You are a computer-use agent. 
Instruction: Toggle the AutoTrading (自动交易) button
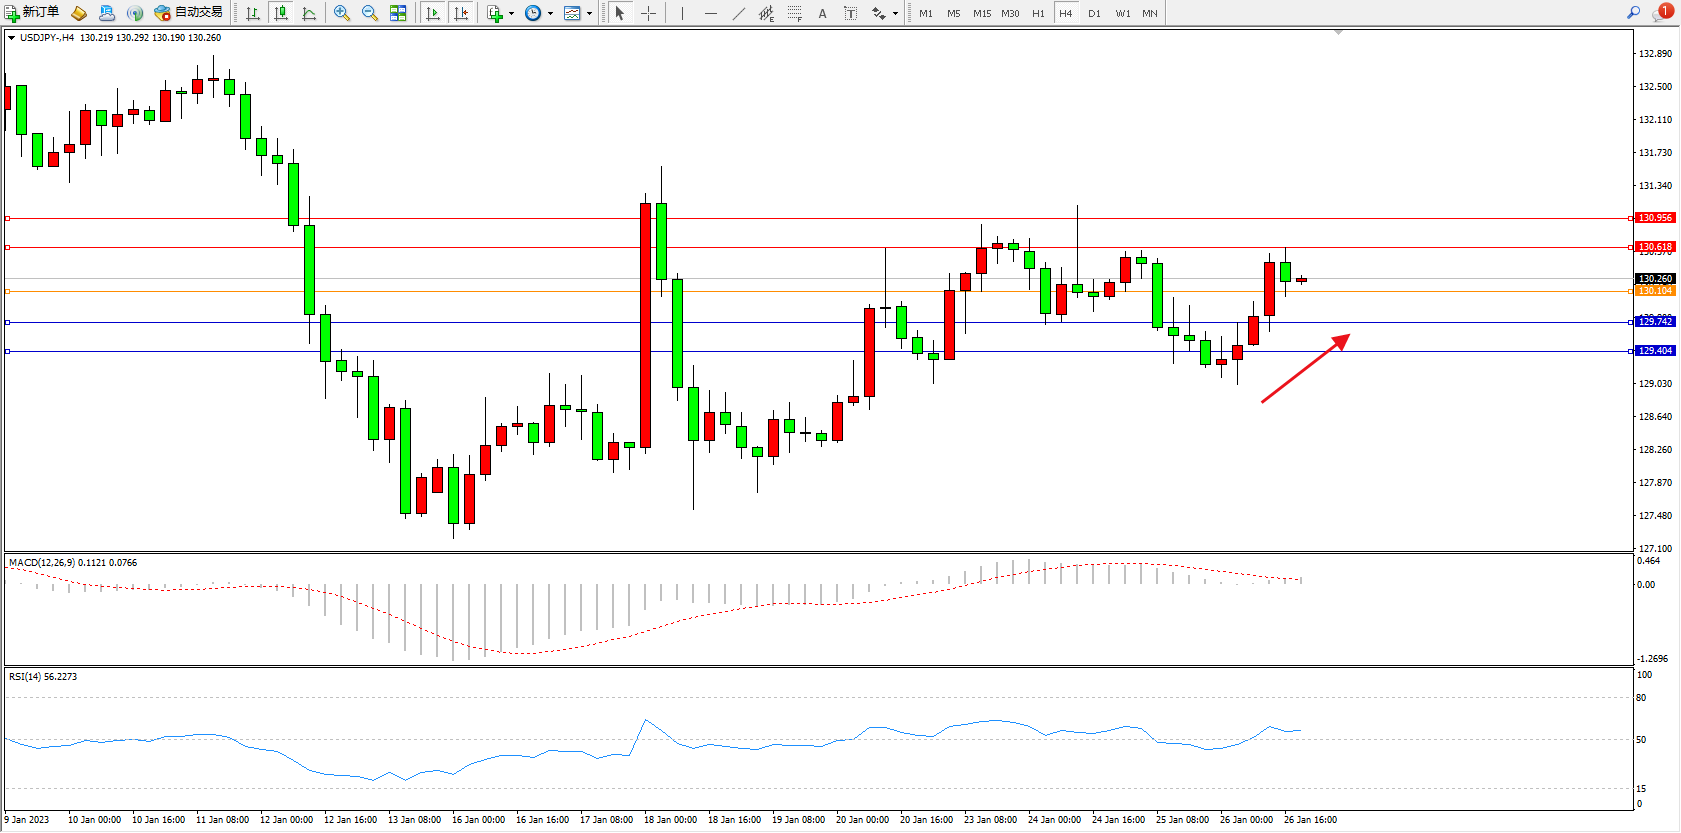tap(188, 13)
